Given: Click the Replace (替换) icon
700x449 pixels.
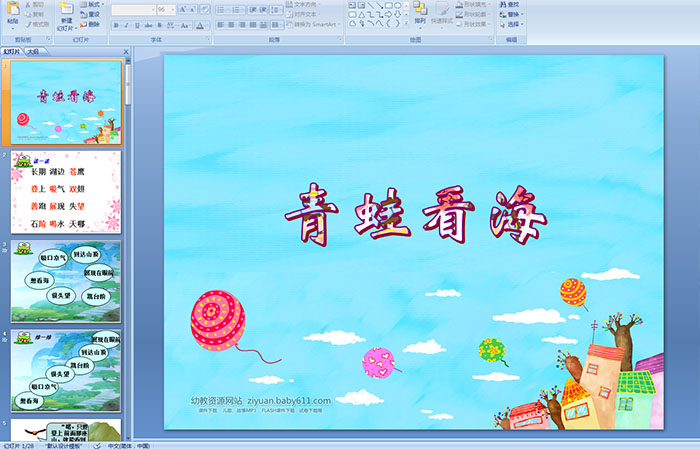Looking at the screenshot, I should pos(511,14).
